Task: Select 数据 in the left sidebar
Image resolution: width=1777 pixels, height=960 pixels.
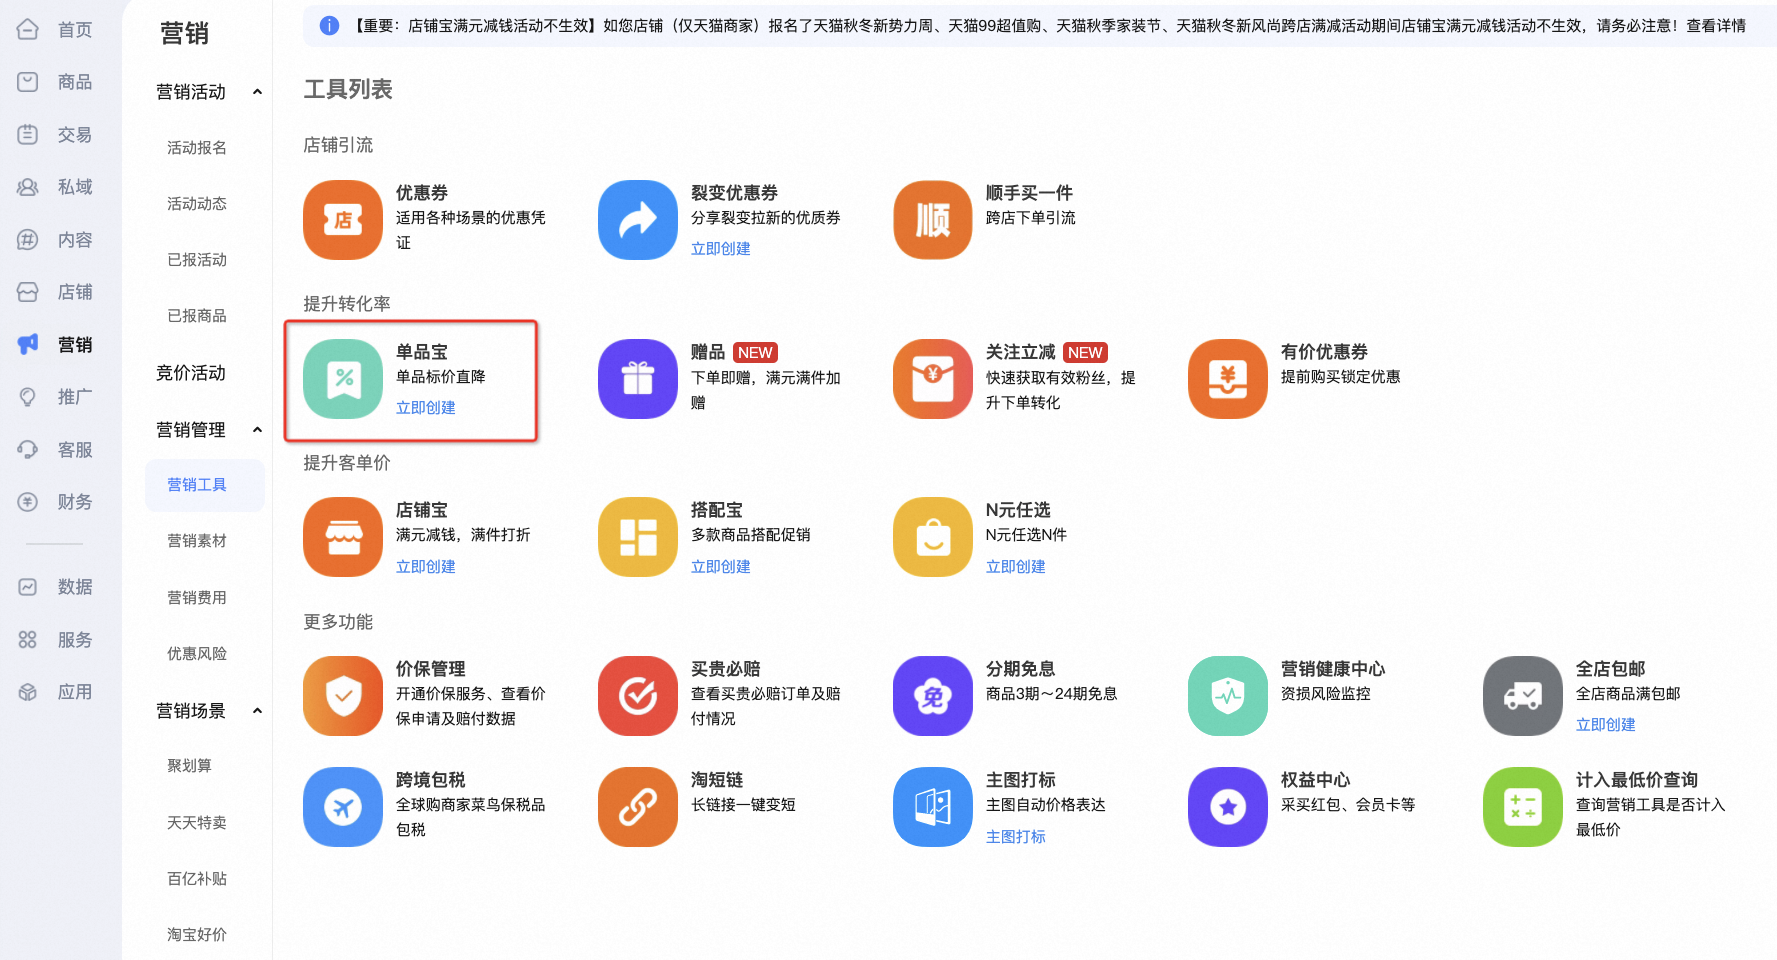Action: pos(55,587)
